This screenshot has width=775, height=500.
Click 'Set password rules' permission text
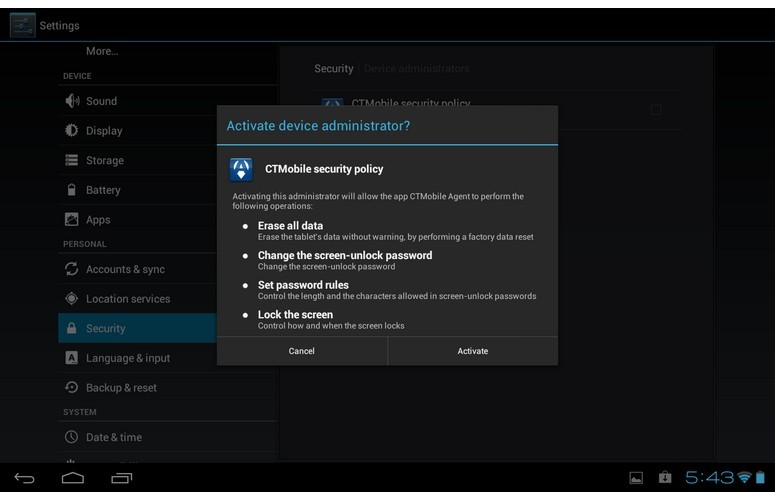coord(303,285)
